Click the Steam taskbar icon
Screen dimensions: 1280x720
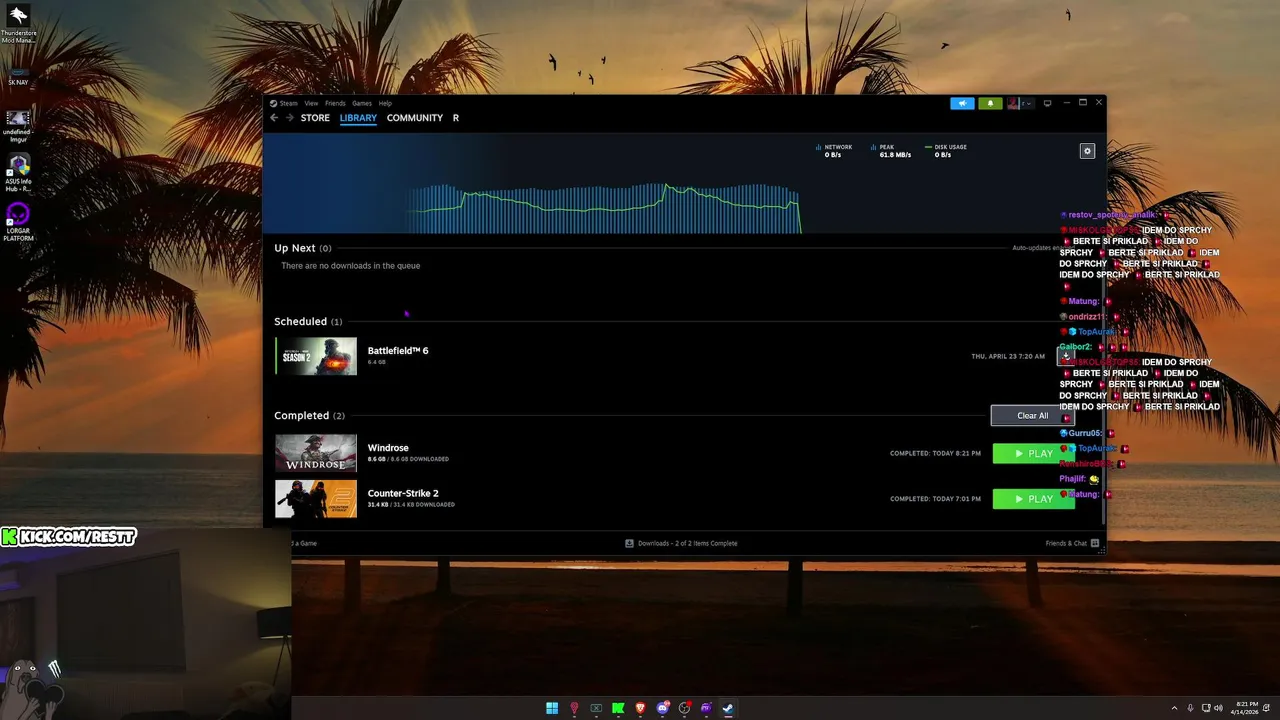(x=728, y=708)
